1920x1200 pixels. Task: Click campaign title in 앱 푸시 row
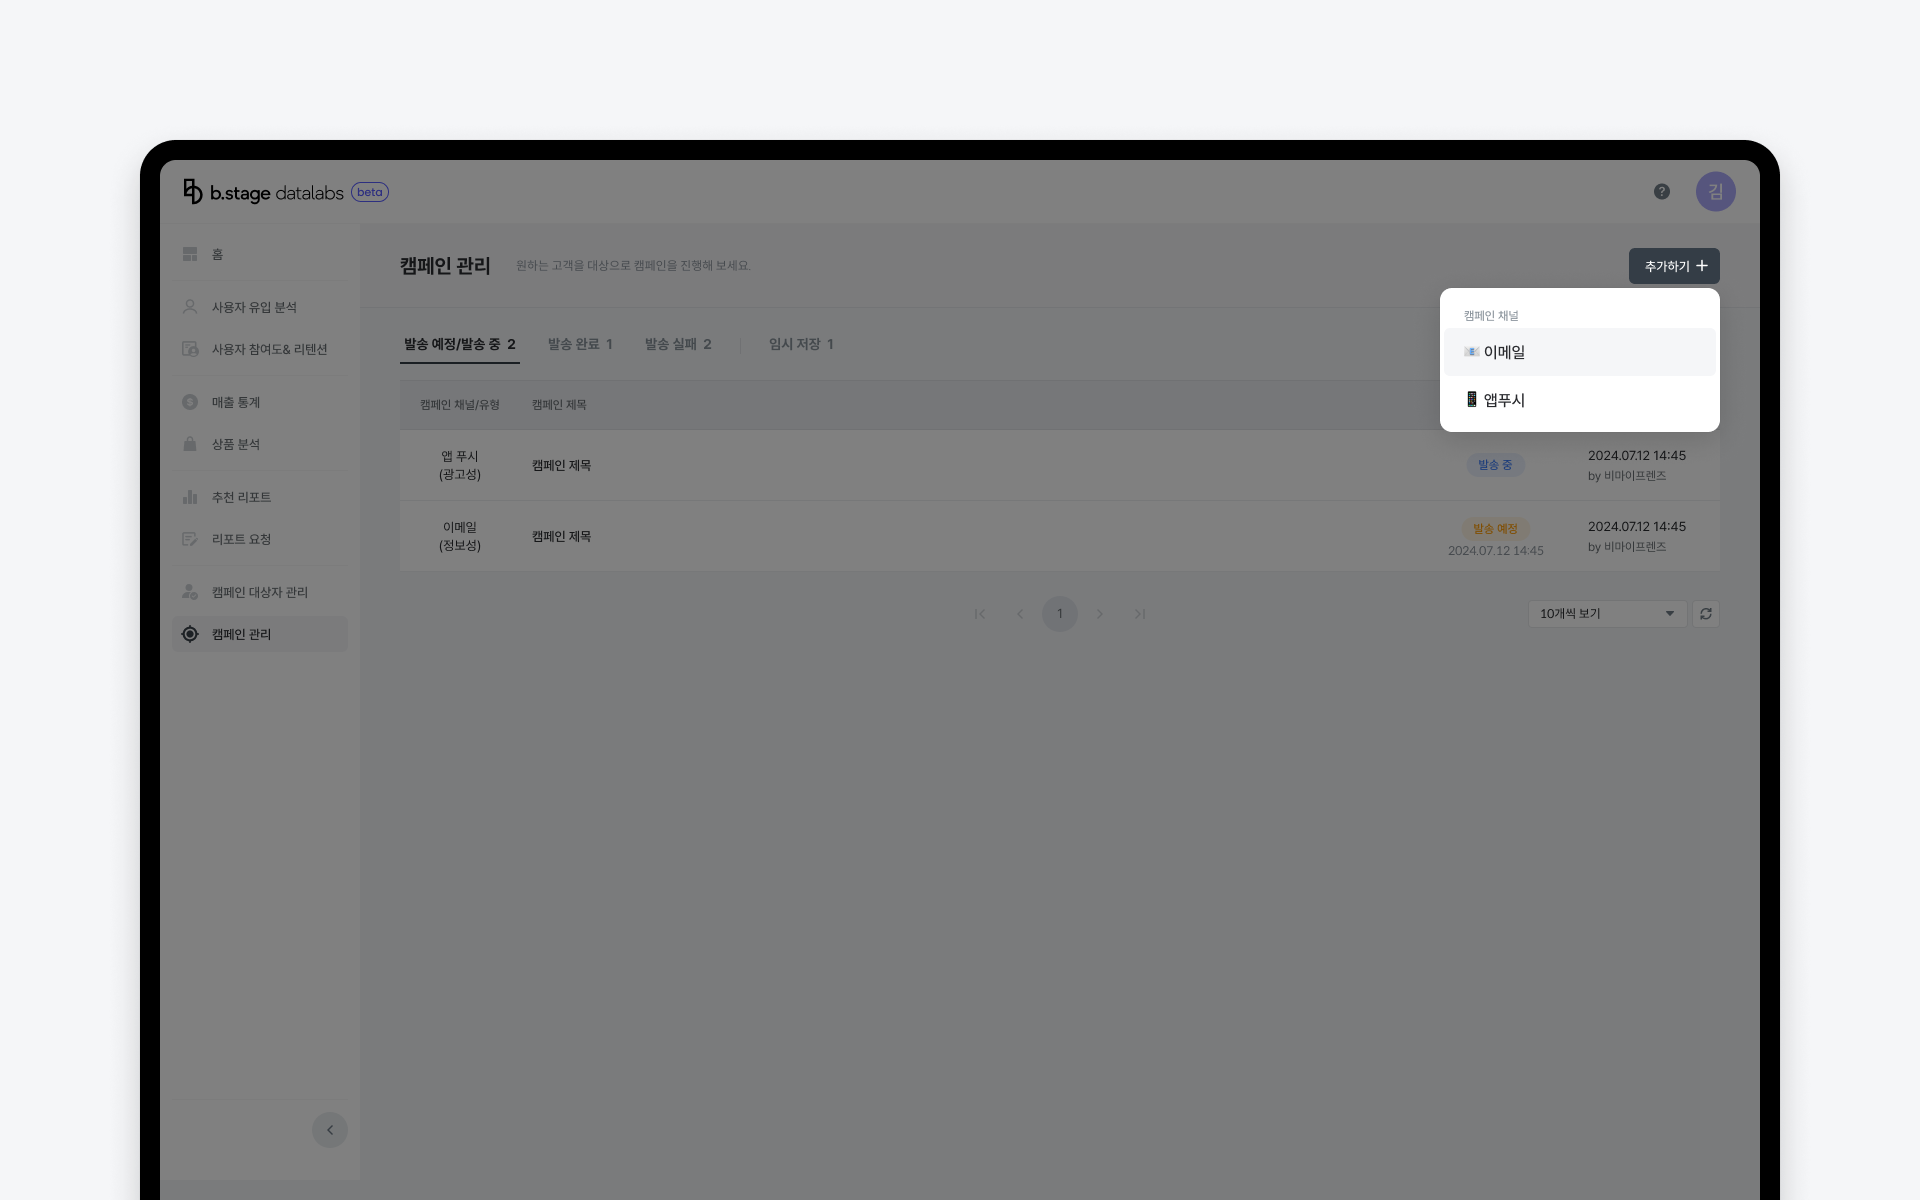561,465
